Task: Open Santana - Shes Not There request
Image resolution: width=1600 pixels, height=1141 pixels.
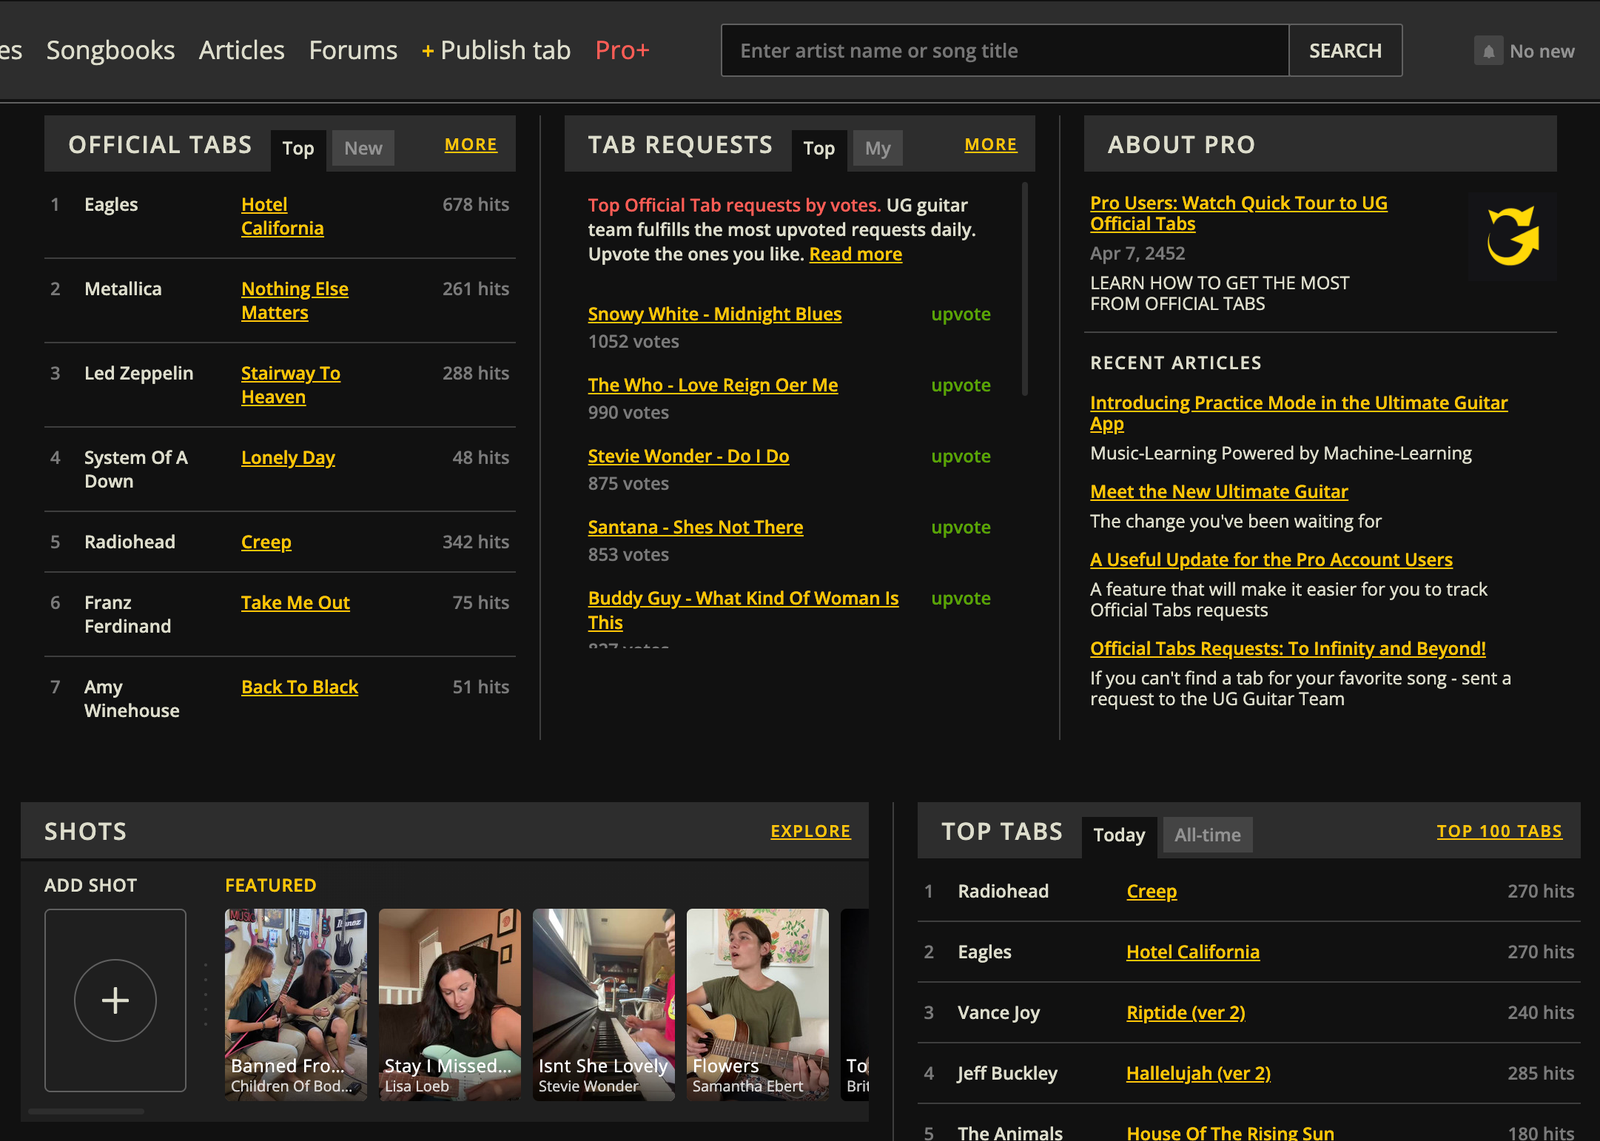Action: pos(696,527)
